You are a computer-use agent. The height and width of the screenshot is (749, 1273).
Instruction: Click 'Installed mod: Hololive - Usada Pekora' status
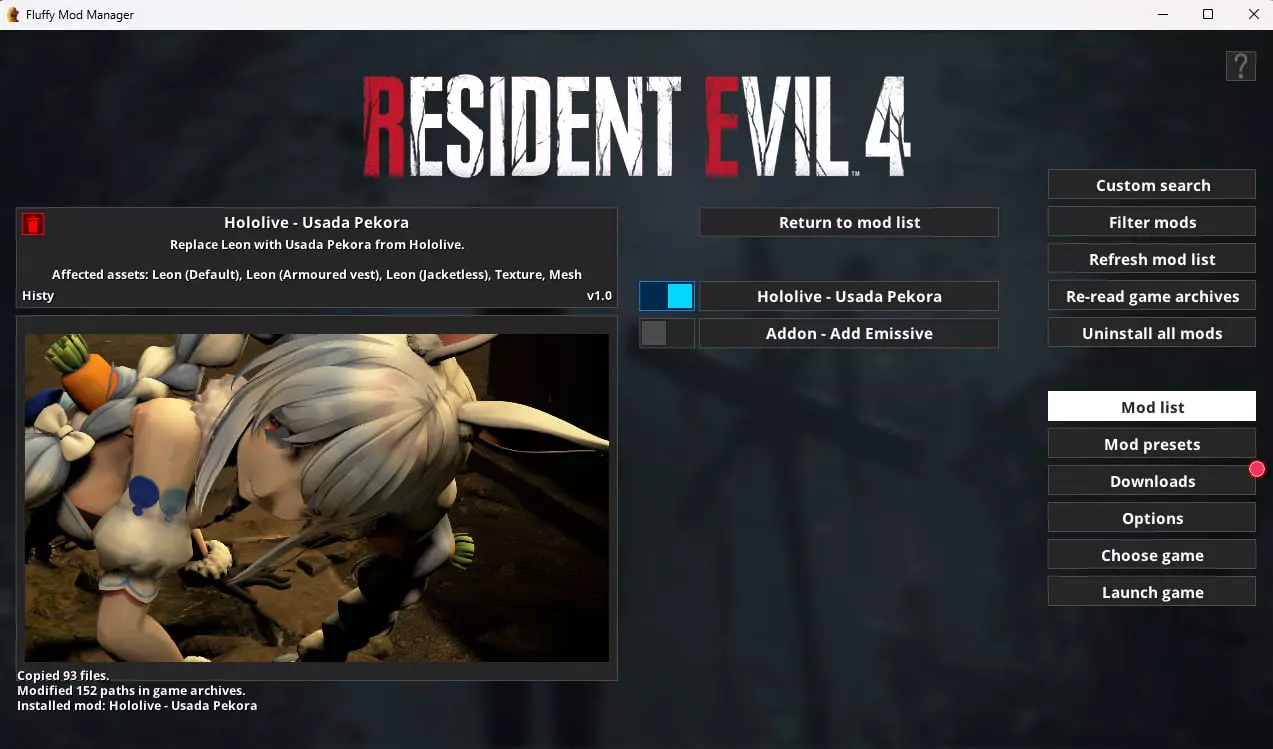point(137,705)
